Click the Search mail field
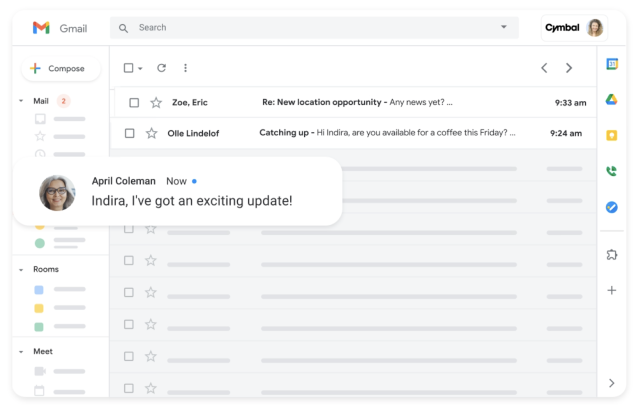 click(x=314, y=28)
